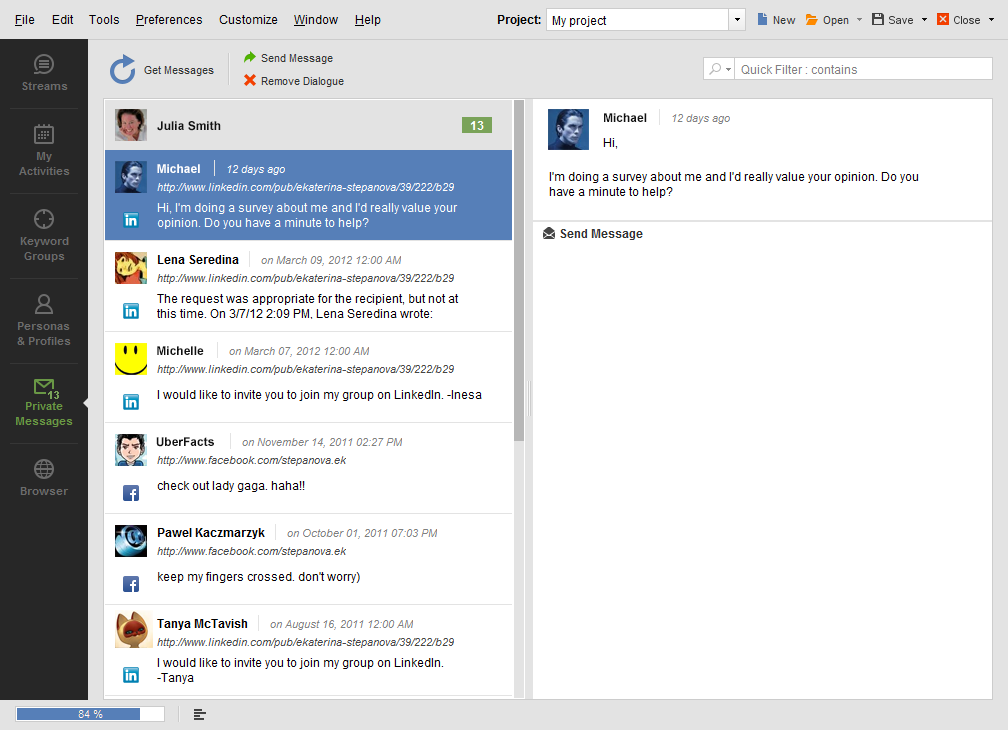
Task: Click the Save project label
Action: [901, 20]
